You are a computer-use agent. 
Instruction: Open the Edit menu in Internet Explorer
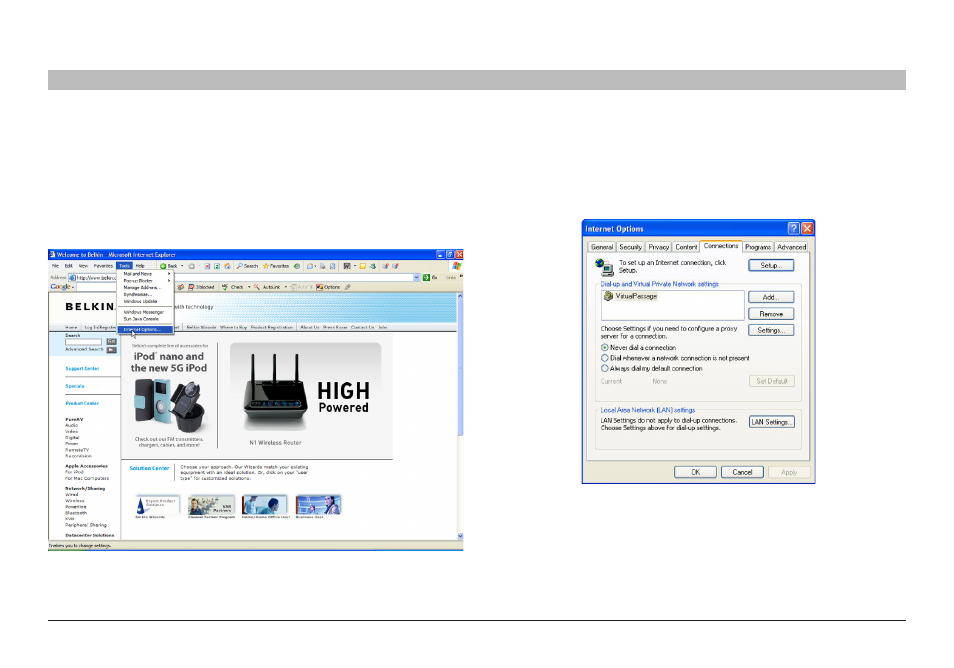click(69, 266)
